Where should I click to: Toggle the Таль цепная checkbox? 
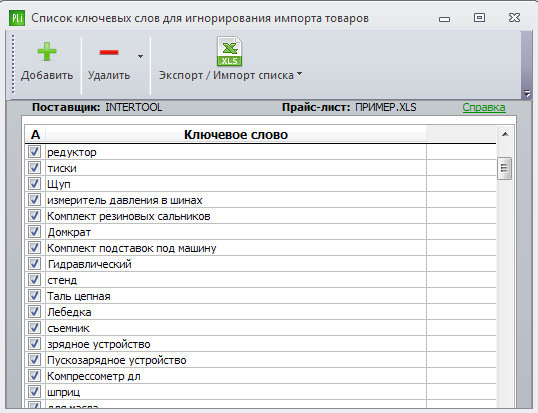(34, 296)
